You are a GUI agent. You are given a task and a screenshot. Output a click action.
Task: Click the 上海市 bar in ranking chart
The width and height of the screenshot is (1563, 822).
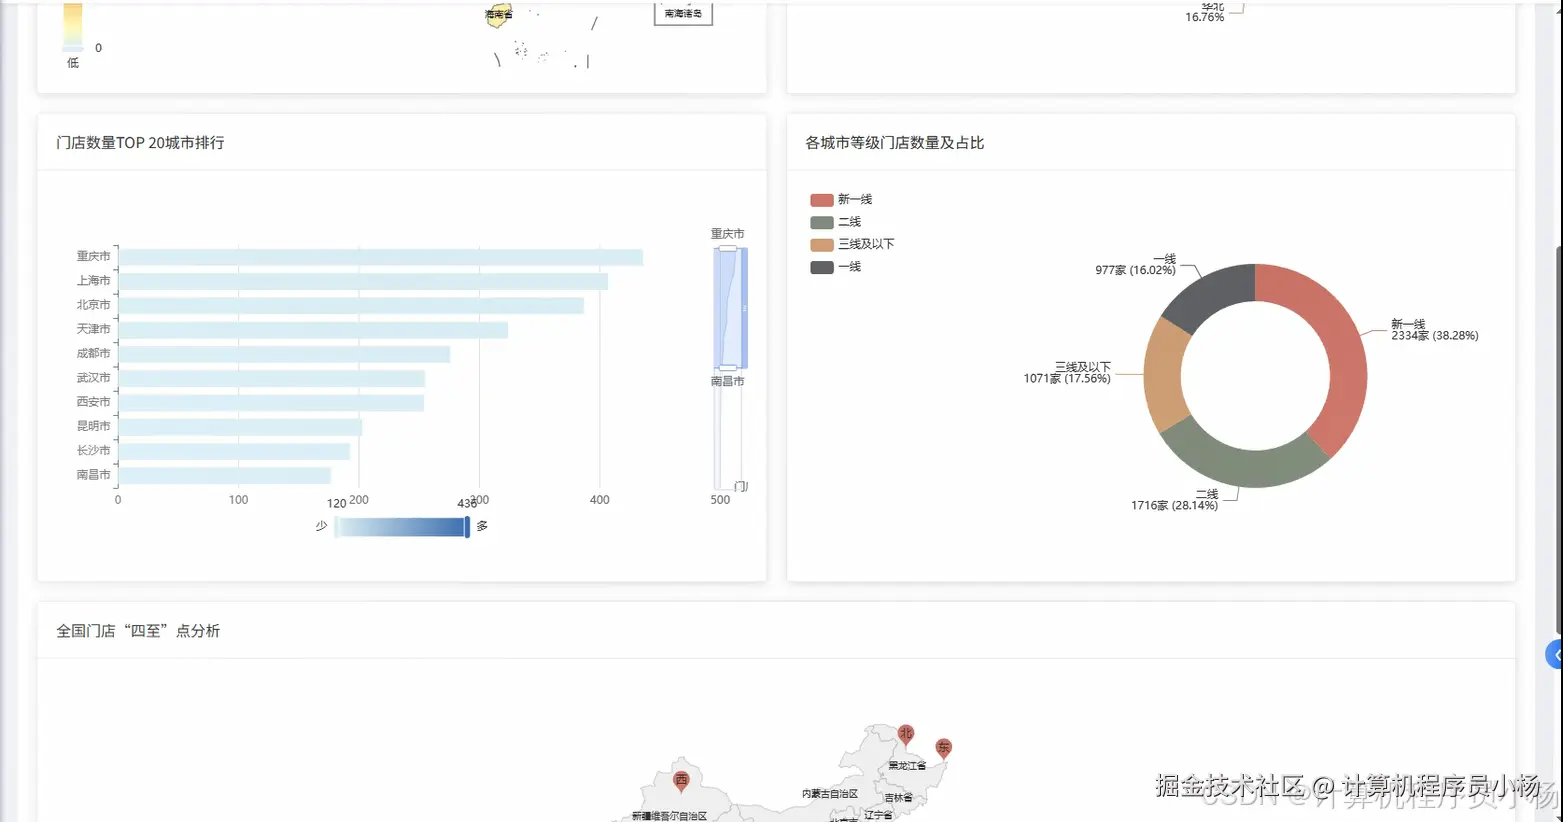point(363,282)
